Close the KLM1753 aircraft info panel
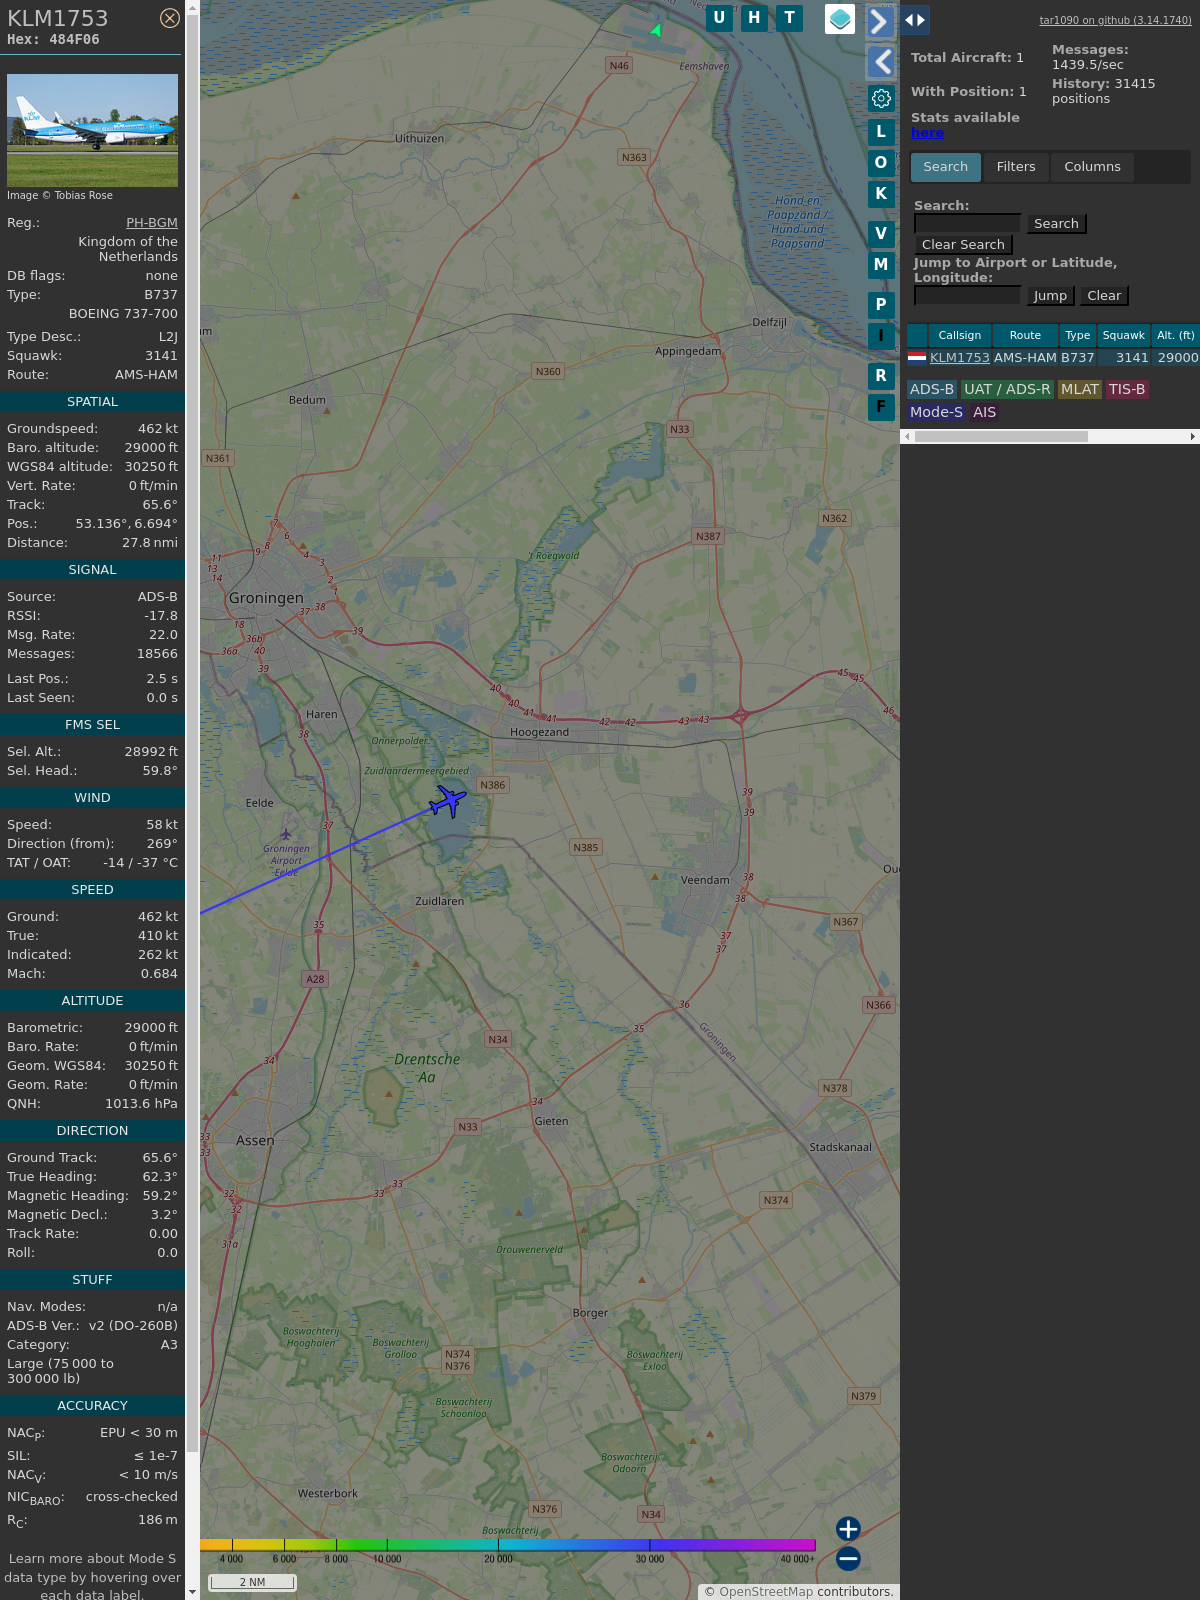 point(170,18)
